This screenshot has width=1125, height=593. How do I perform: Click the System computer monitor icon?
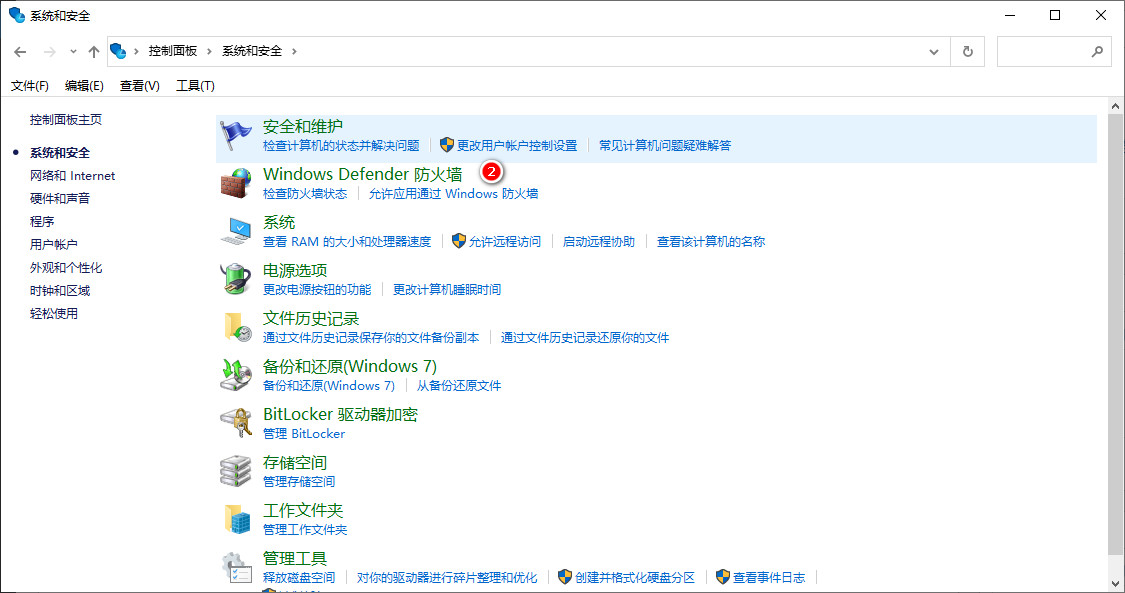click(x=236, y=230)
